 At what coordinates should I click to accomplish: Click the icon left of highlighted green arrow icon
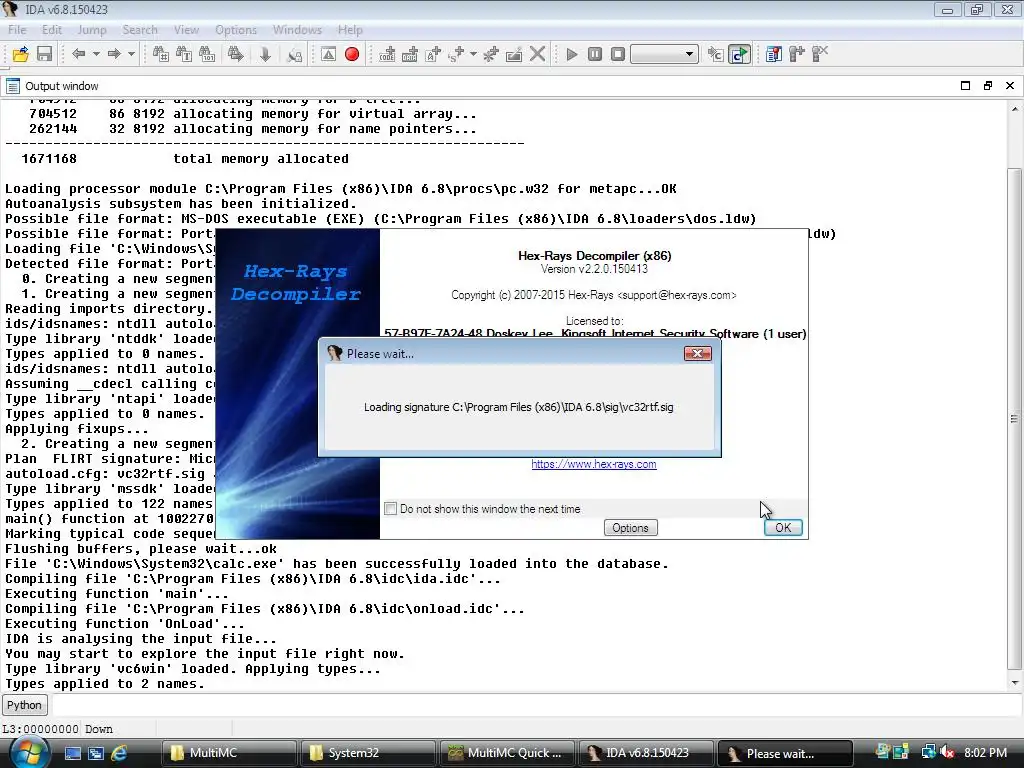pyautogui.click(x=716, y=54)
